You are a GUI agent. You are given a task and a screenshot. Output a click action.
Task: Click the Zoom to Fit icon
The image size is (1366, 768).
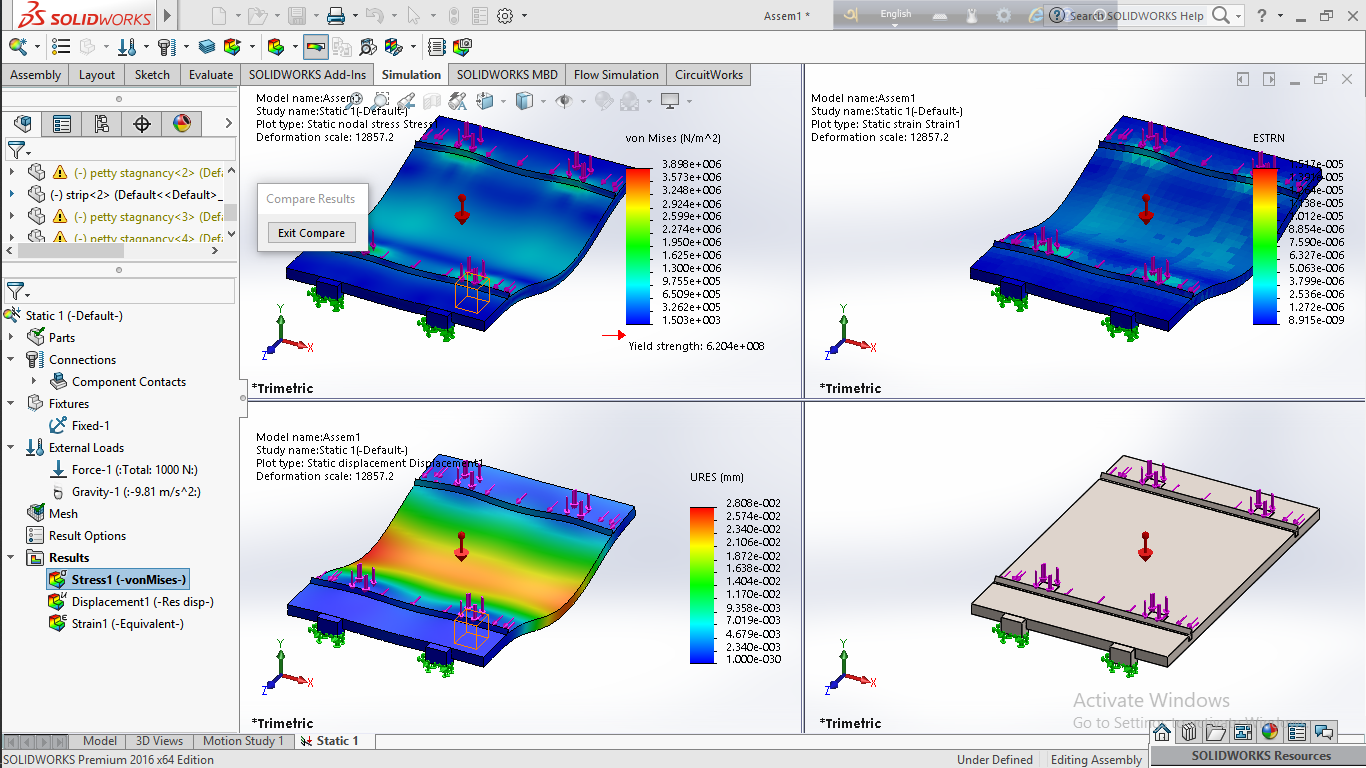coord(354,100)
